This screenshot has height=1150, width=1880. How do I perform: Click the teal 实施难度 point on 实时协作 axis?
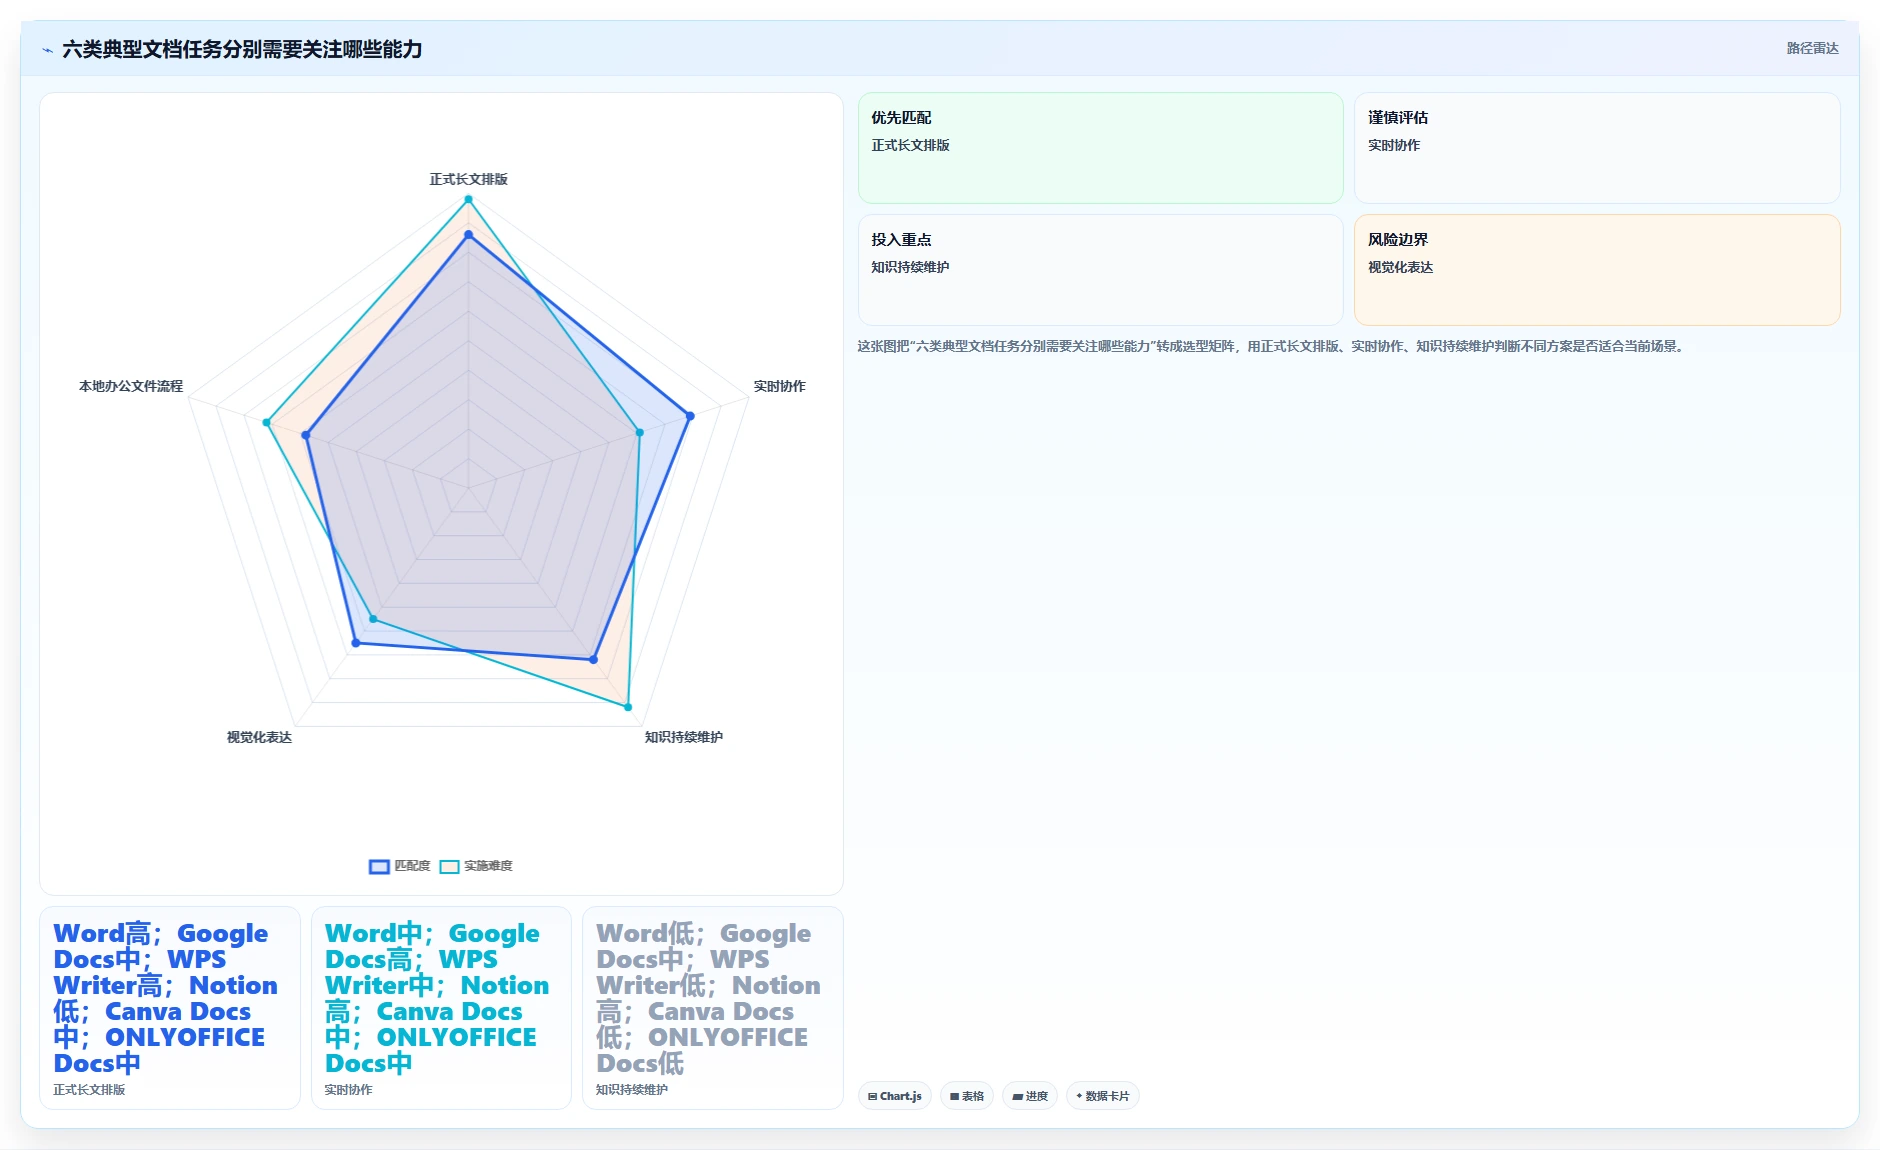[640, 433]
